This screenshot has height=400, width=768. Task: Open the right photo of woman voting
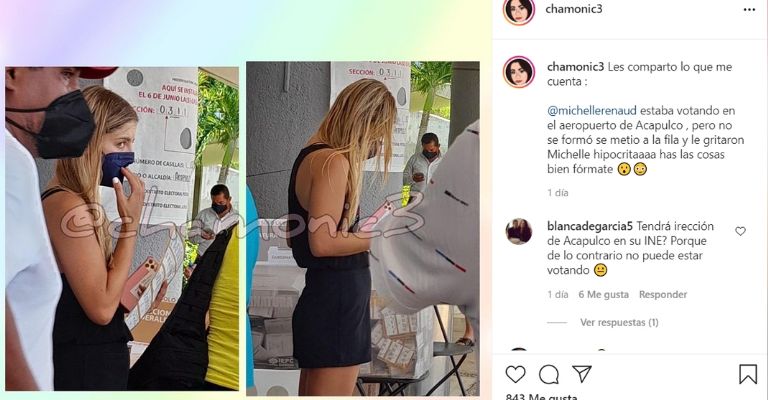coord(363,228)
